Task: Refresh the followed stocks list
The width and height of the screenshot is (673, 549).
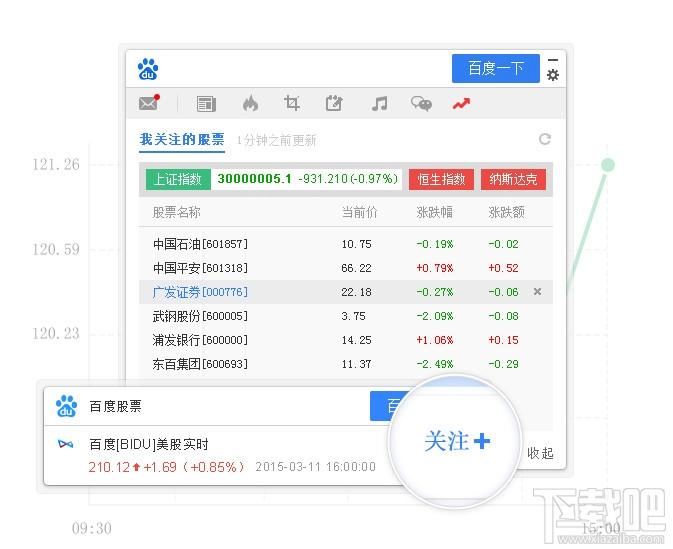Action: [545, 140]
